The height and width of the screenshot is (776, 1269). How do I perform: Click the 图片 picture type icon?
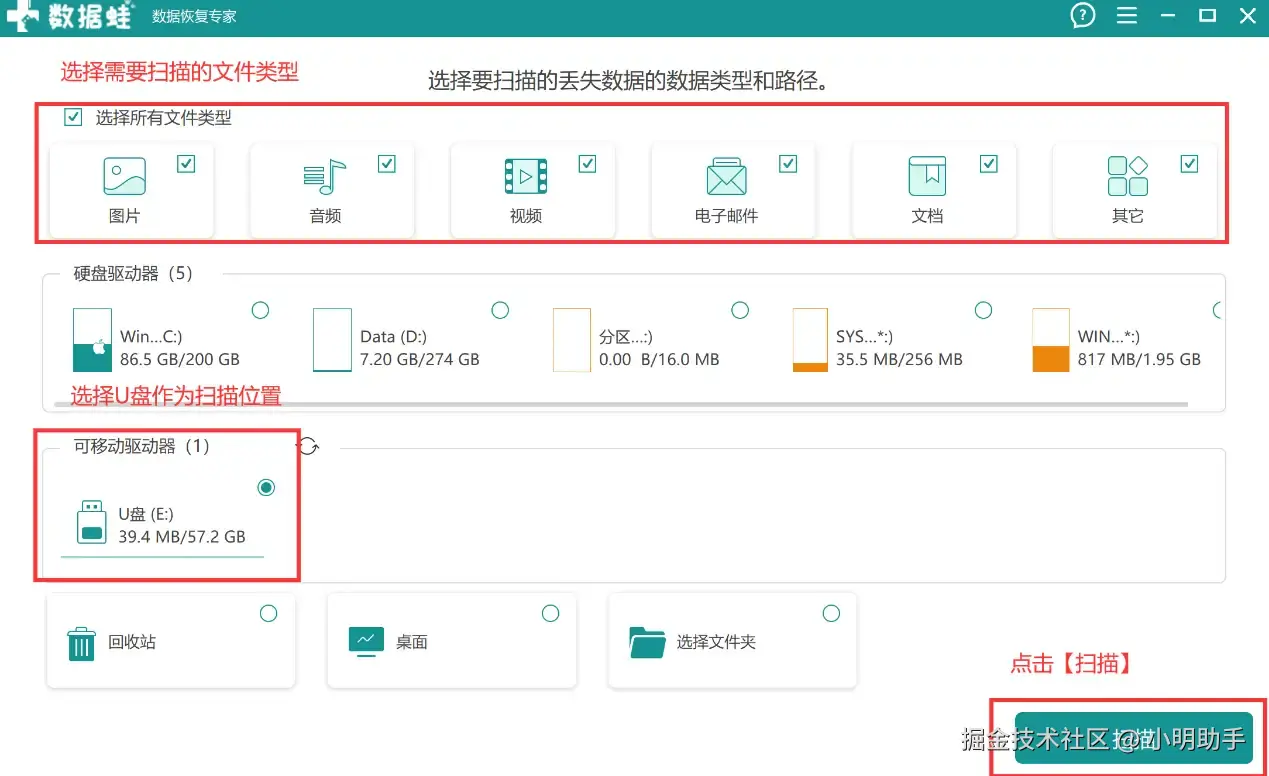tap(124, 176)
